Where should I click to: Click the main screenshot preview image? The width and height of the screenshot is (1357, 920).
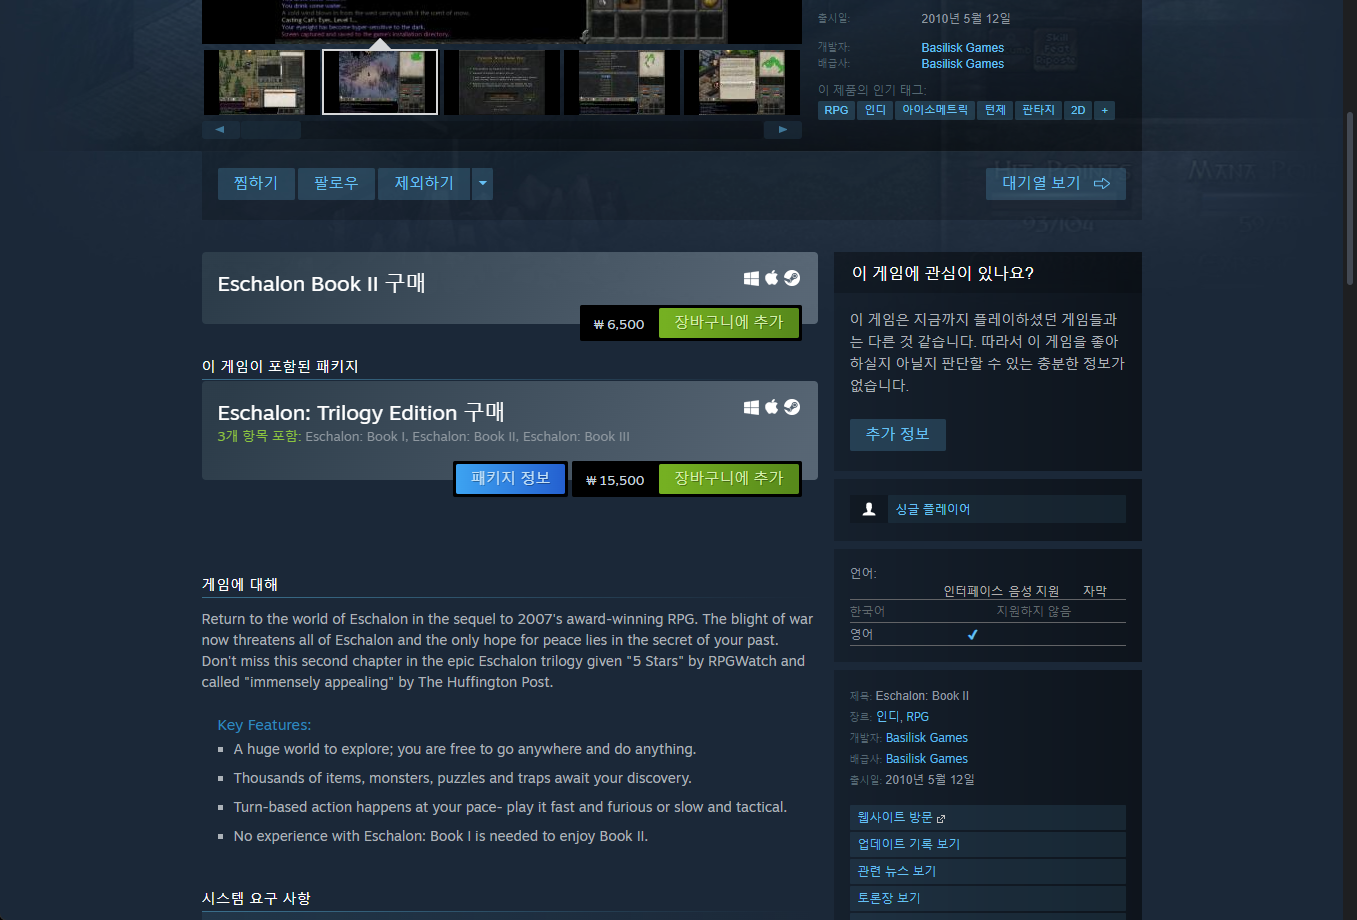502,21
